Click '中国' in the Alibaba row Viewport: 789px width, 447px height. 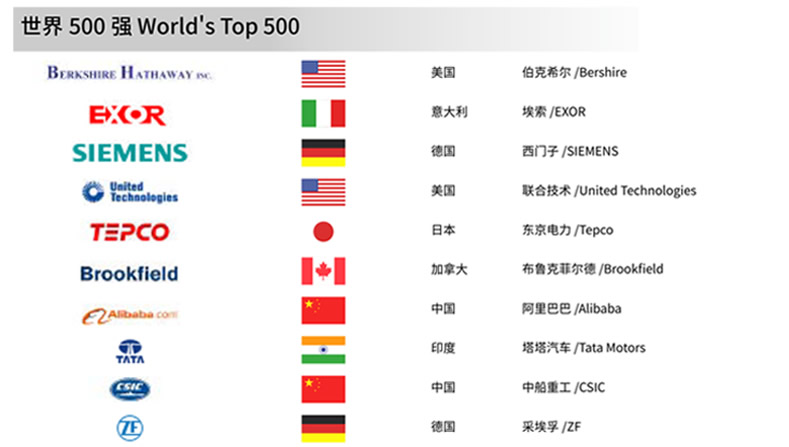(443, 309)
